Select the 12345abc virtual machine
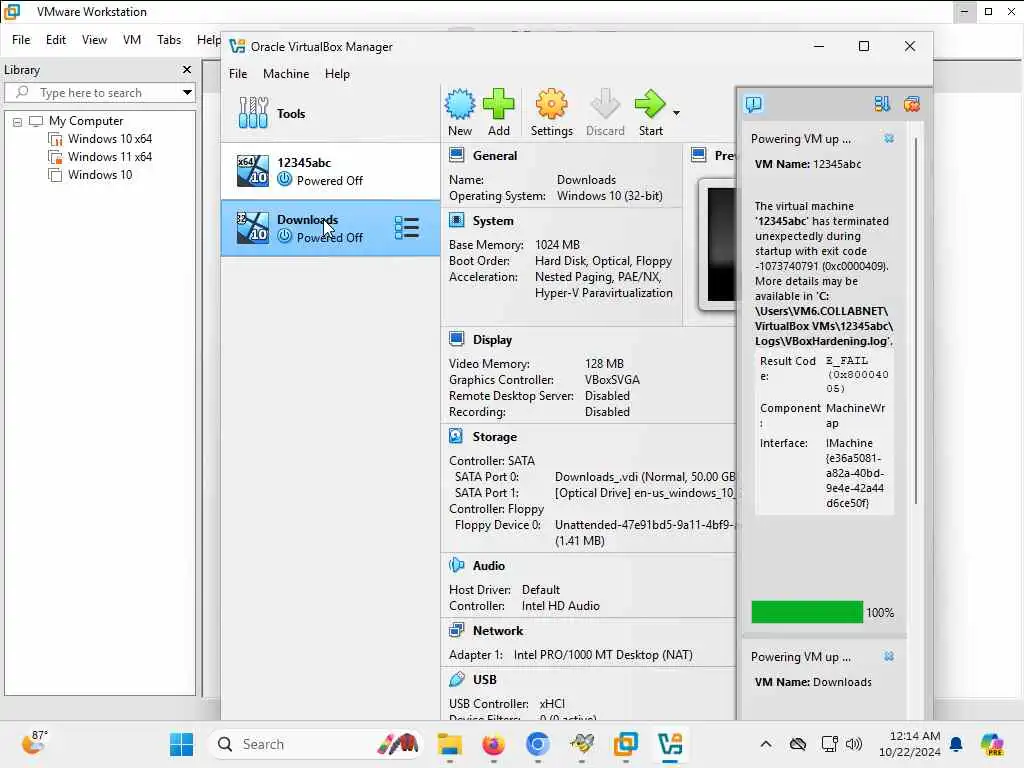Image resolution: width=1024 pixels, height=768 pixels. [x=330, y=171]
